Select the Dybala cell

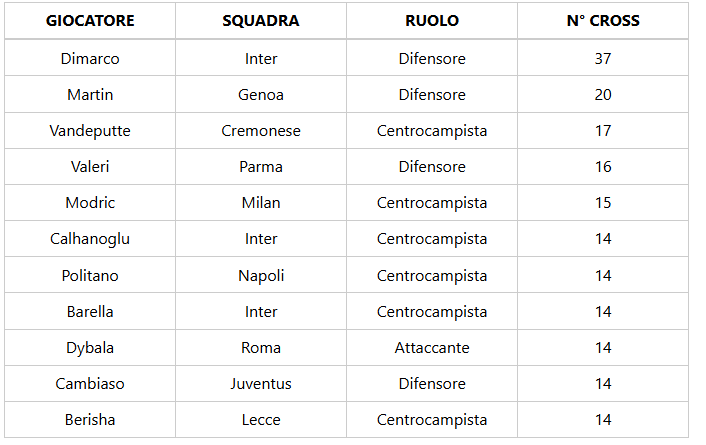pos(90,348)
